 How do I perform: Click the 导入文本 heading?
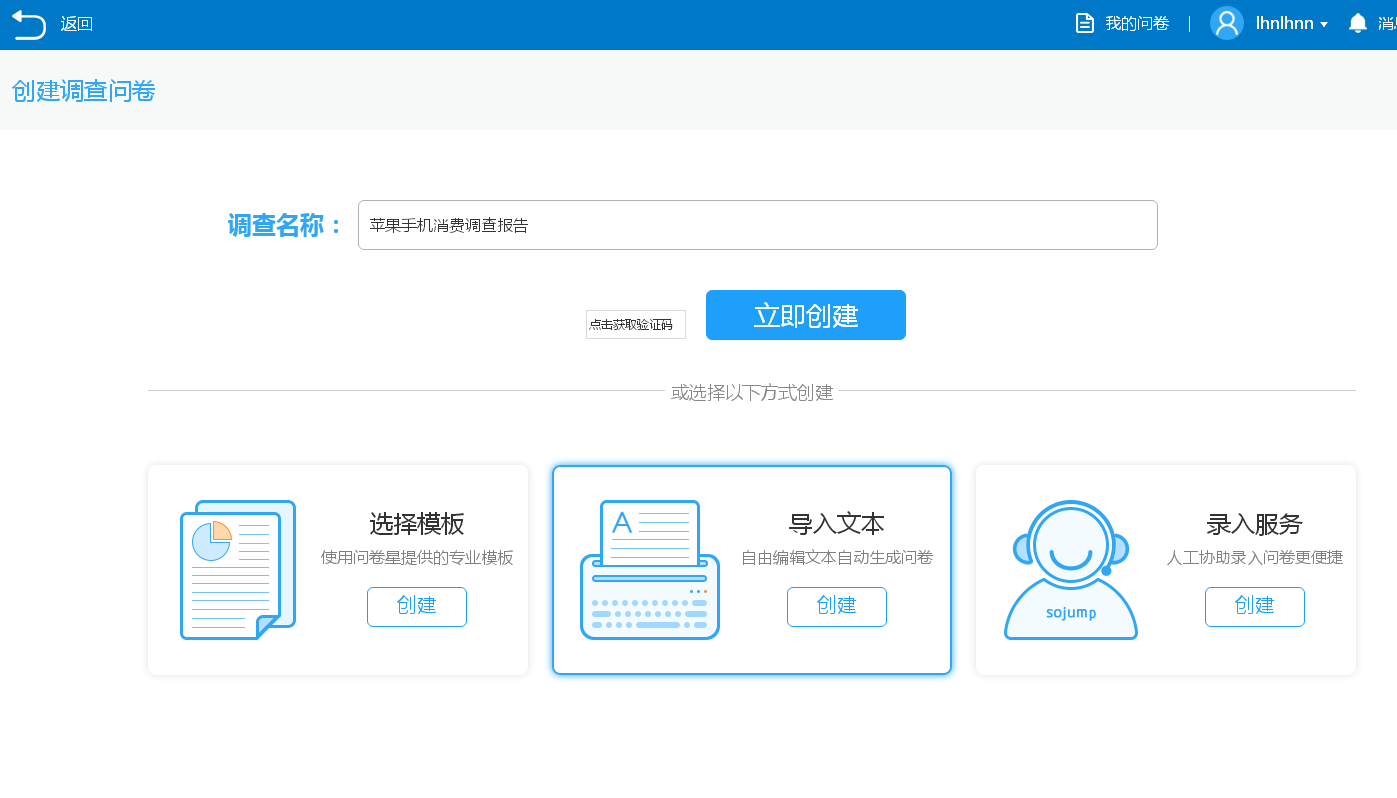tap(837, 524)
